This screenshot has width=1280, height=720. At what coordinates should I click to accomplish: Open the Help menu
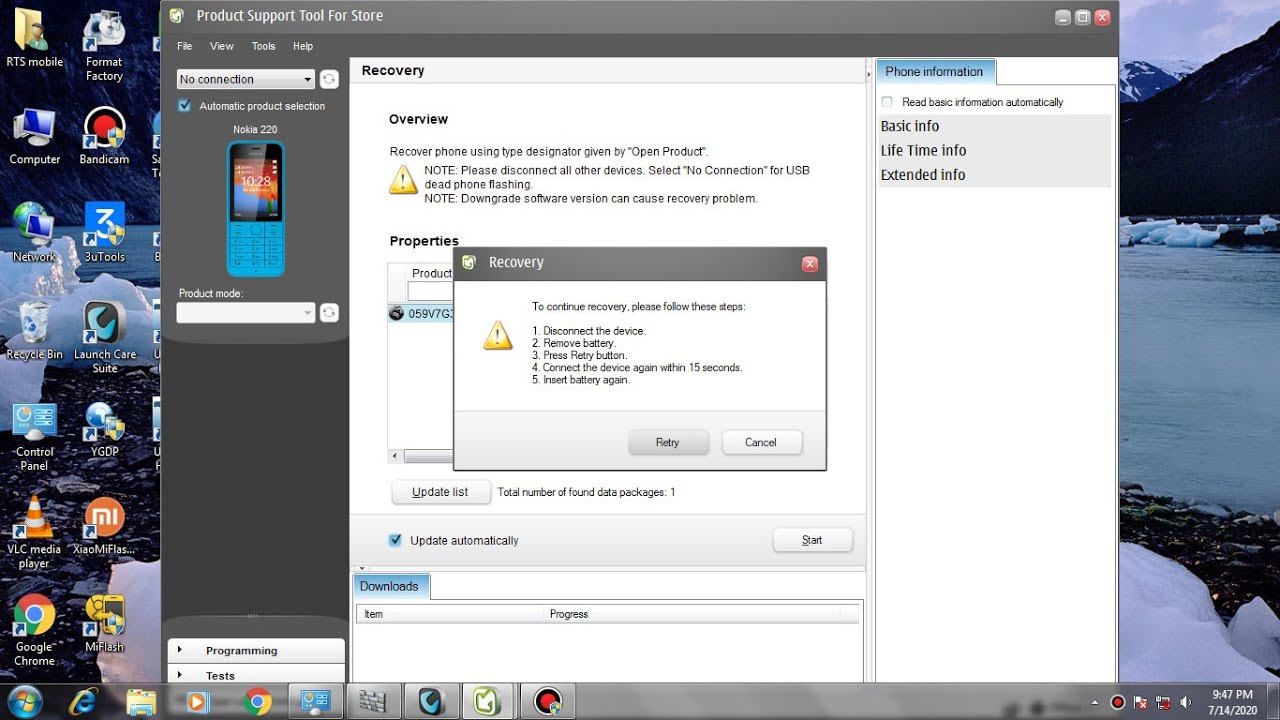(x=303, y=46)
